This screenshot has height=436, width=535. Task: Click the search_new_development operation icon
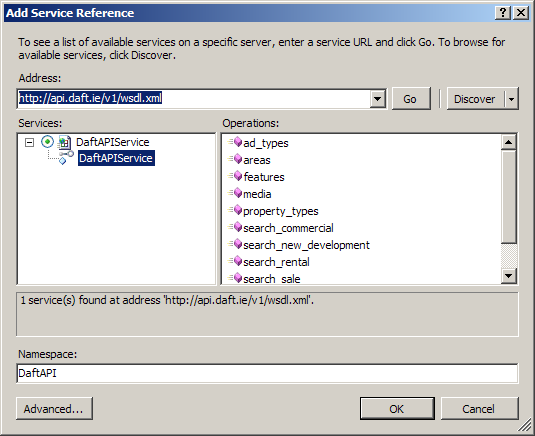point(235,244)
